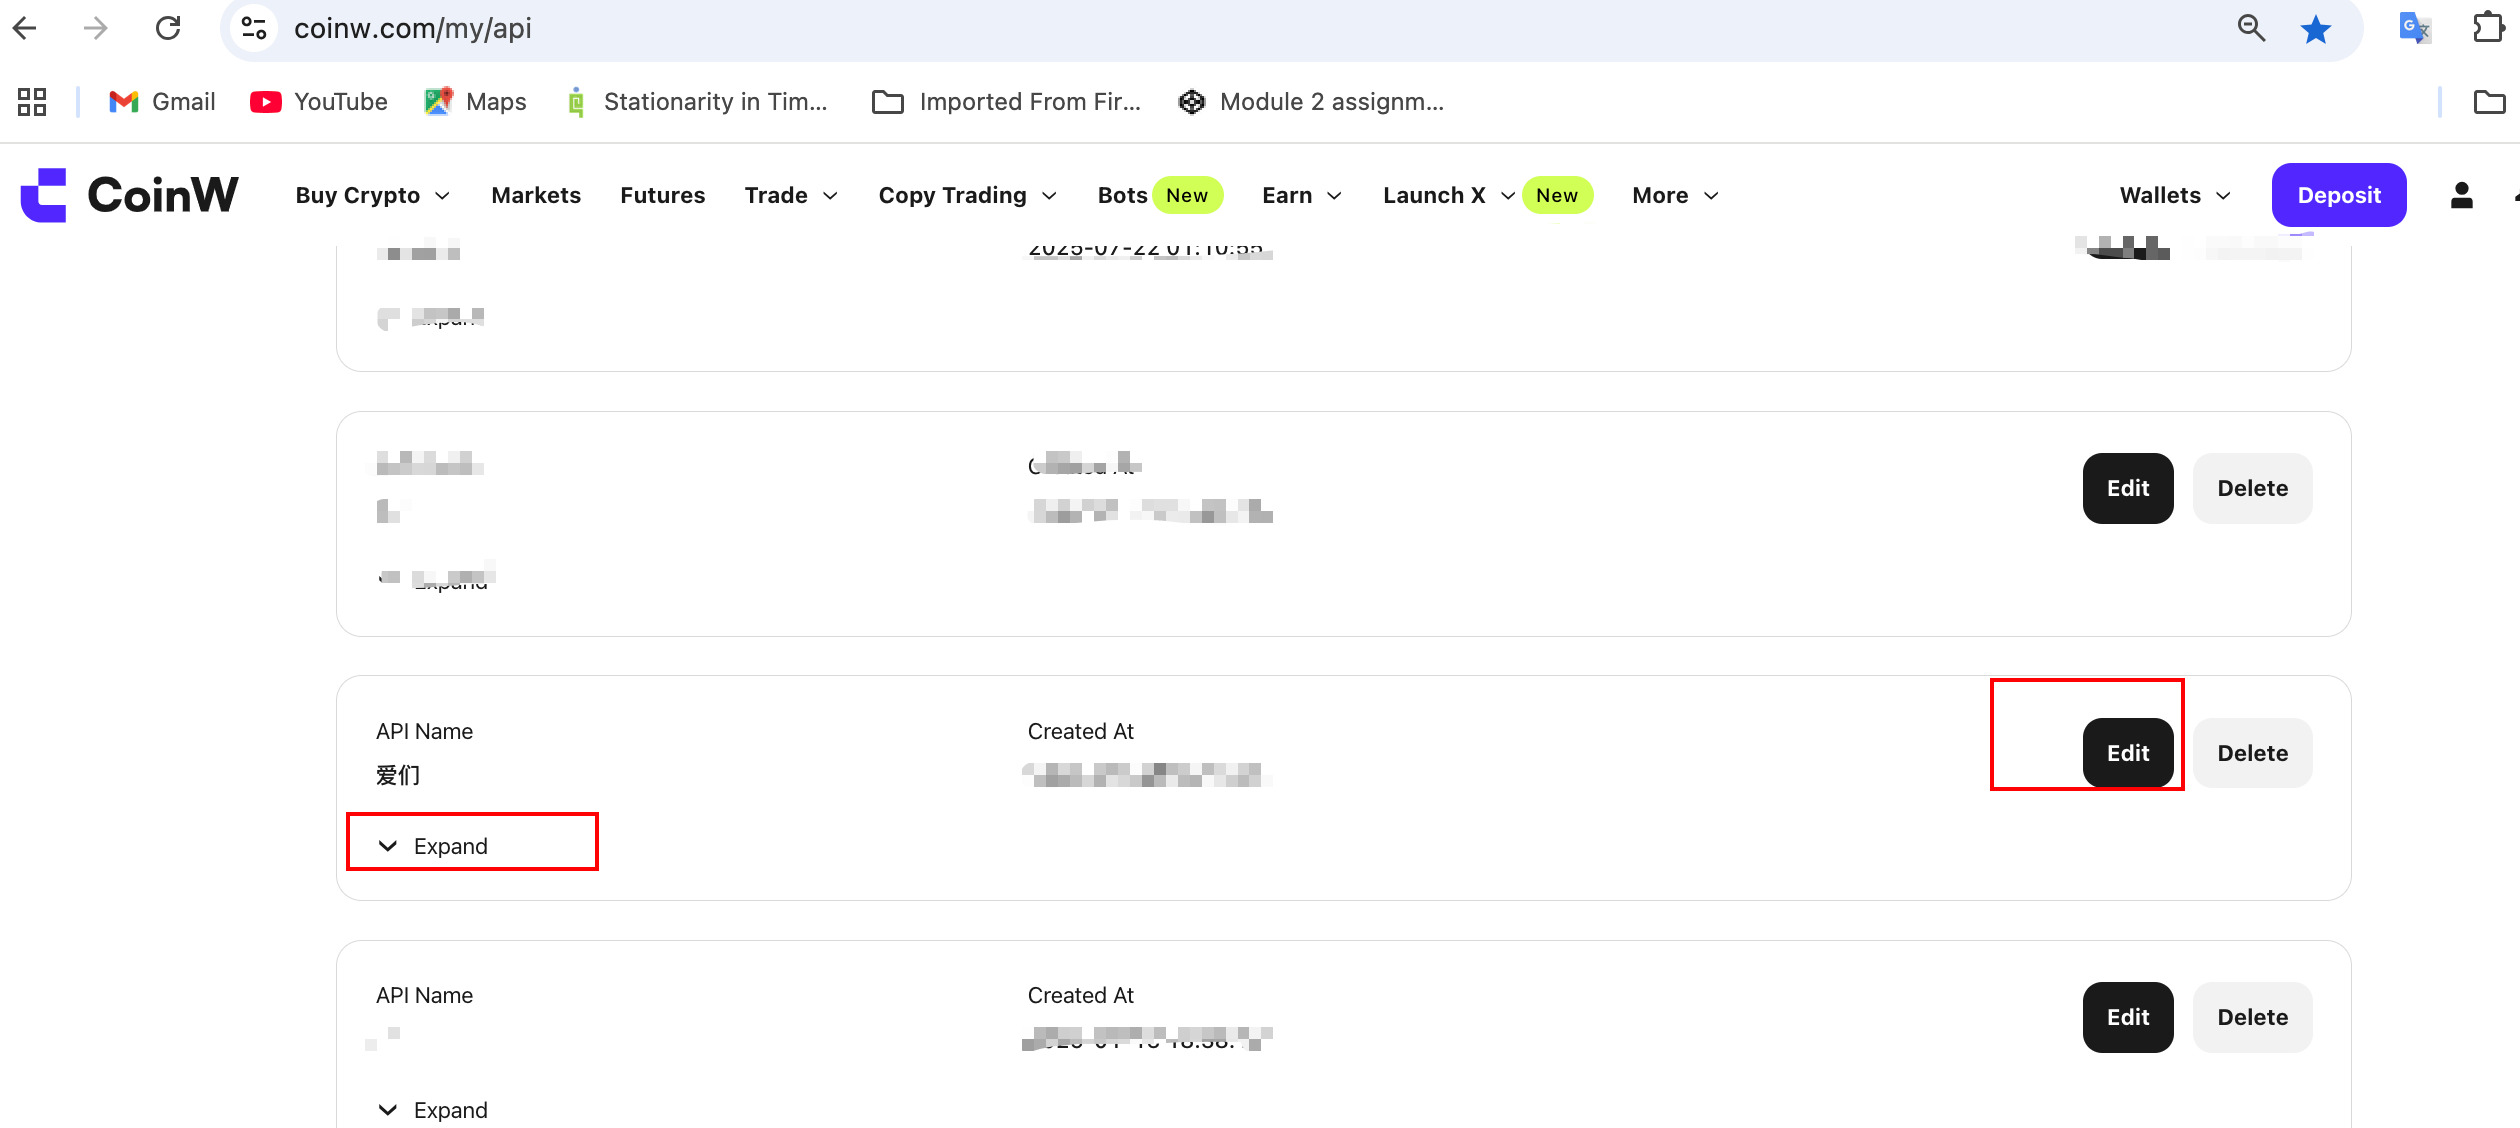Open the user profile icon
Screen dimensions: 2520x1128
(2461, 195)
